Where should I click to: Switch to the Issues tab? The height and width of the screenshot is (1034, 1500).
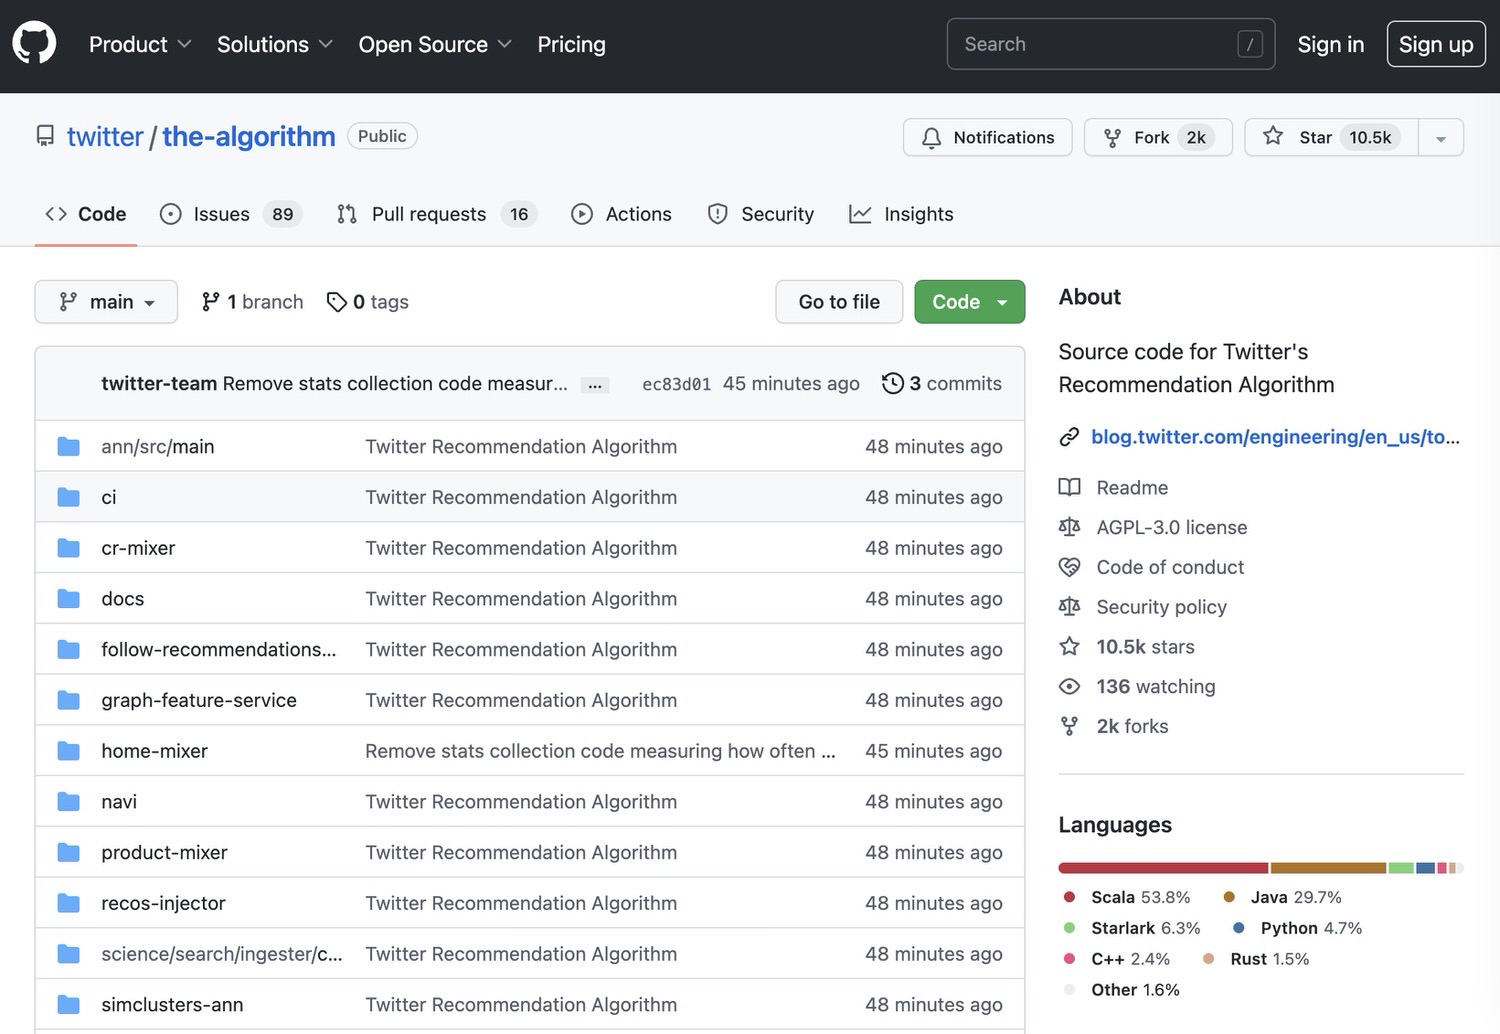point(230,214)
